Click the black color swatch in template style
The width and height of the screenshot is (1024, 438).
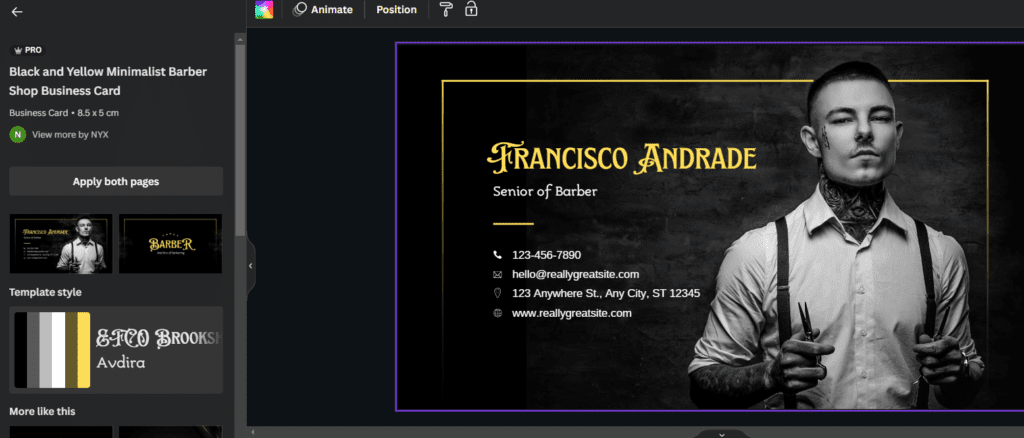[x=20, y=350]
